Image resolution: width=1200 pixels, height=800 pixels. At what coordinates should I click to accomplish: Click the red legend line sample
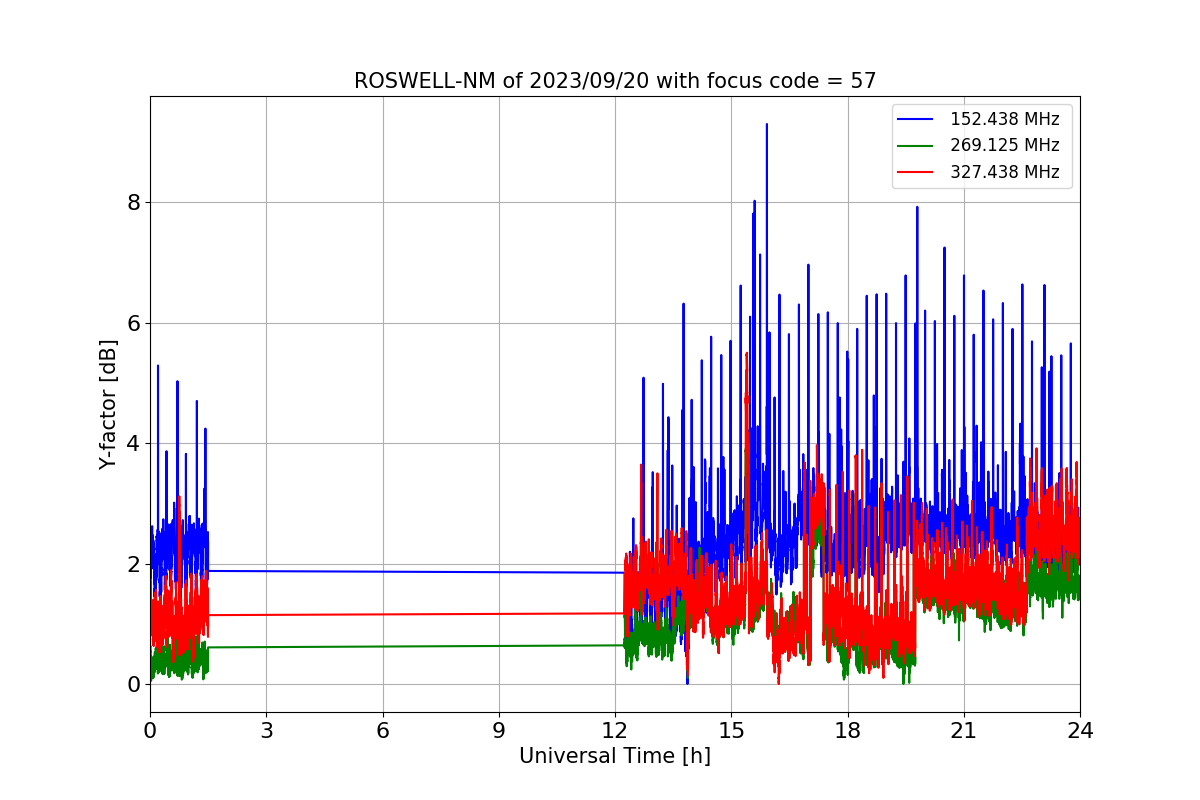(916, 172)
